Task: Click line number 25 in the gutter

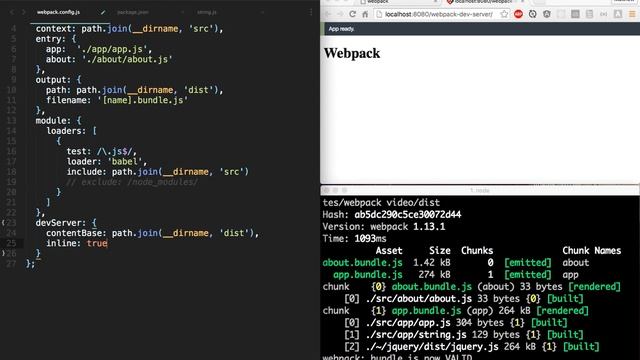Action: [x=11, y=243]
